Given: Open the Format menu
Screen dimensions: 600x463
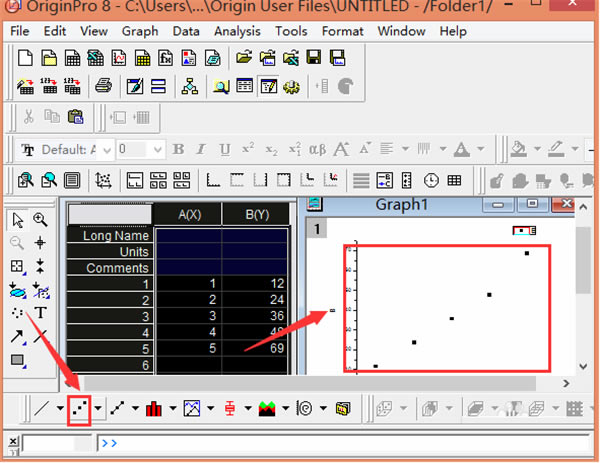Looking at the screenshot, I should (x=342, y=31).
